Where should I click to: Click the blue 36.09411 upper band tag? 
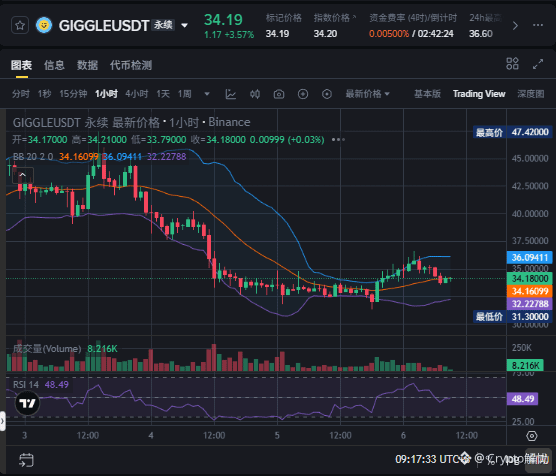tap(529, 258)
